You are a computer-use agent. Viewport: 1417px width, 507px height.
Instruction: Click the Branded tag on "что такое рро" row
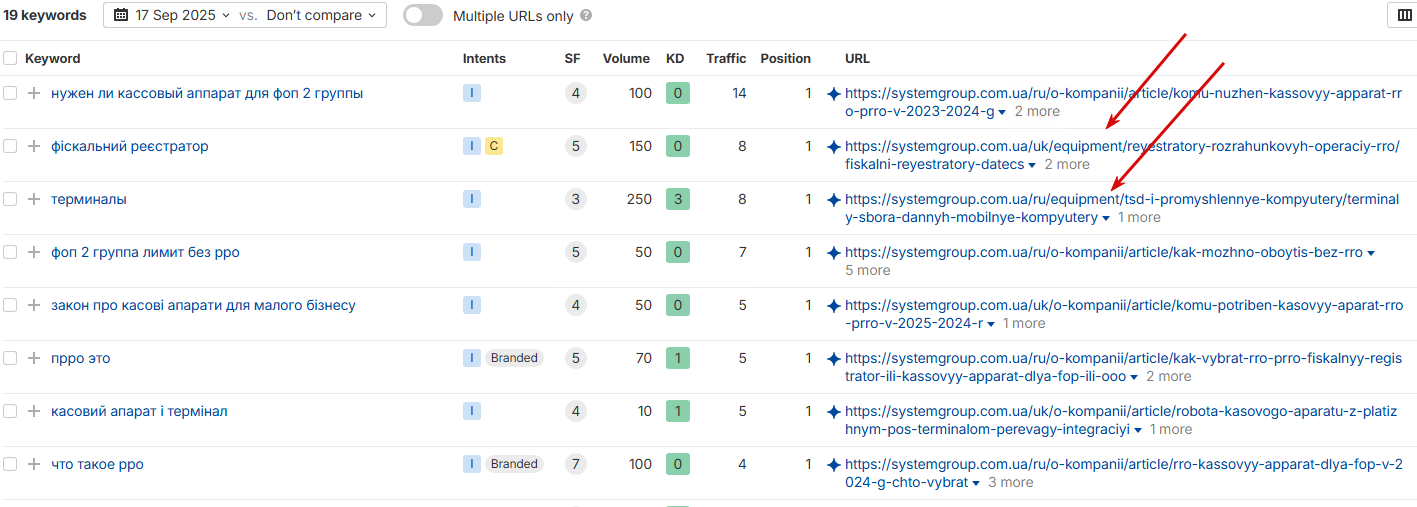514,464
